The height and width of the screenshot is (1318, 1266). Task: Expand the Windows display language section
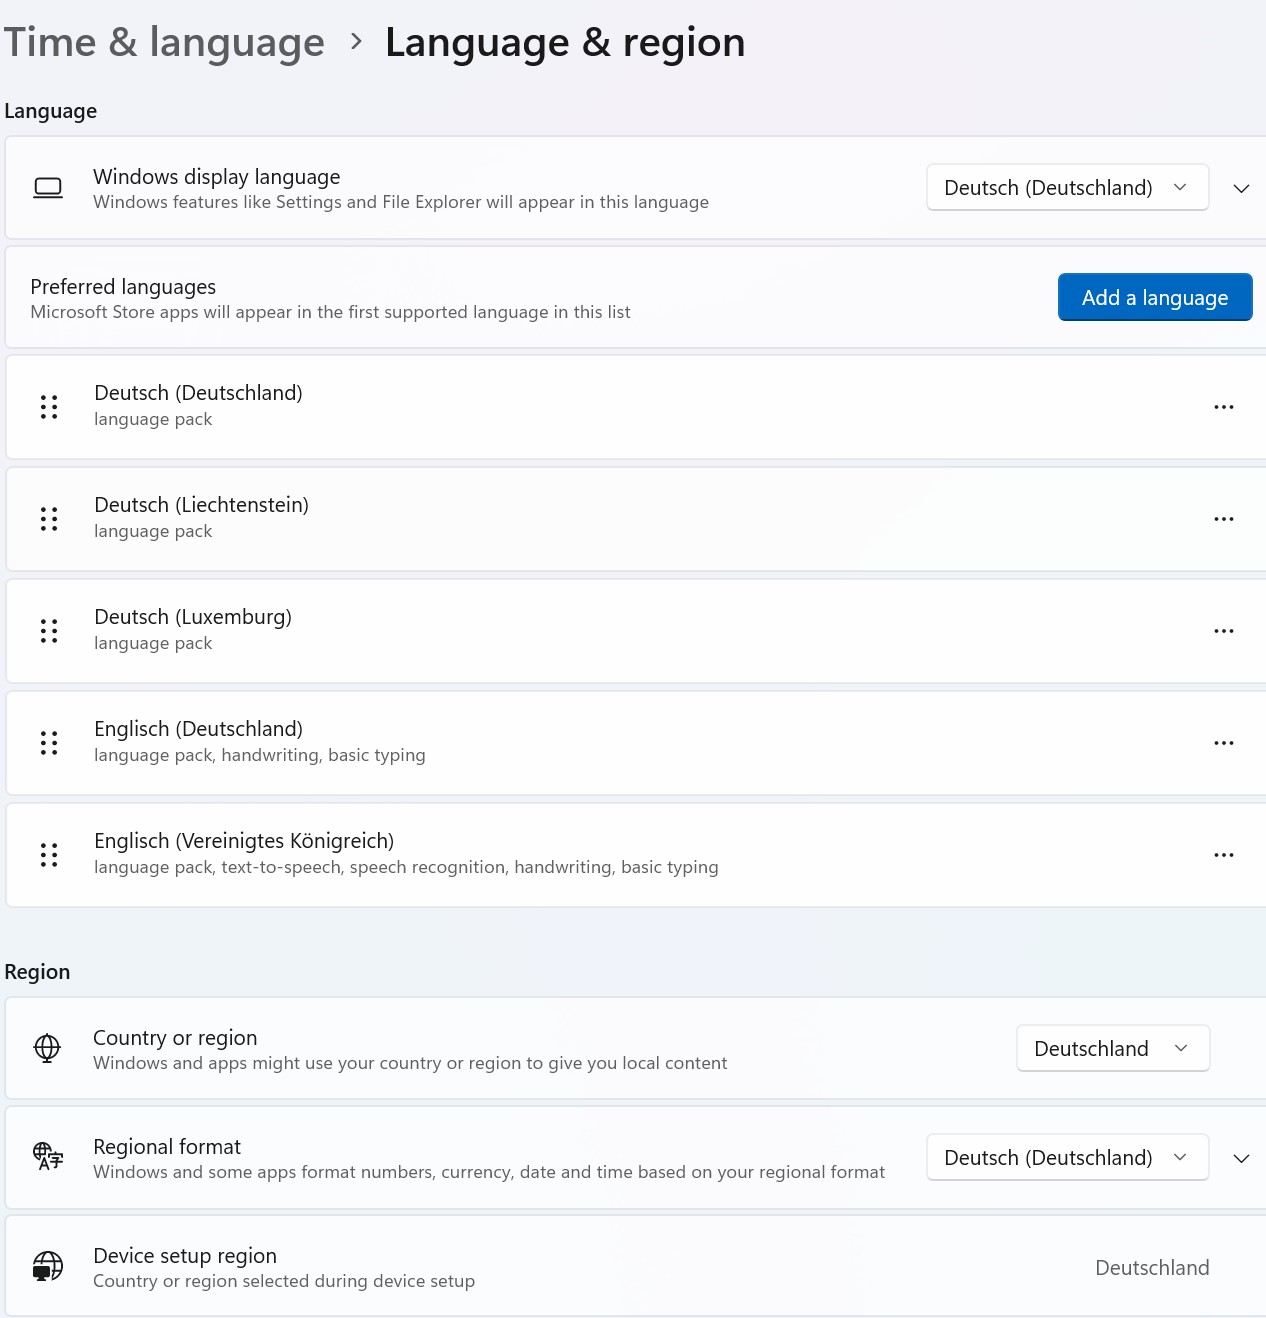[x=1241, y=188]
